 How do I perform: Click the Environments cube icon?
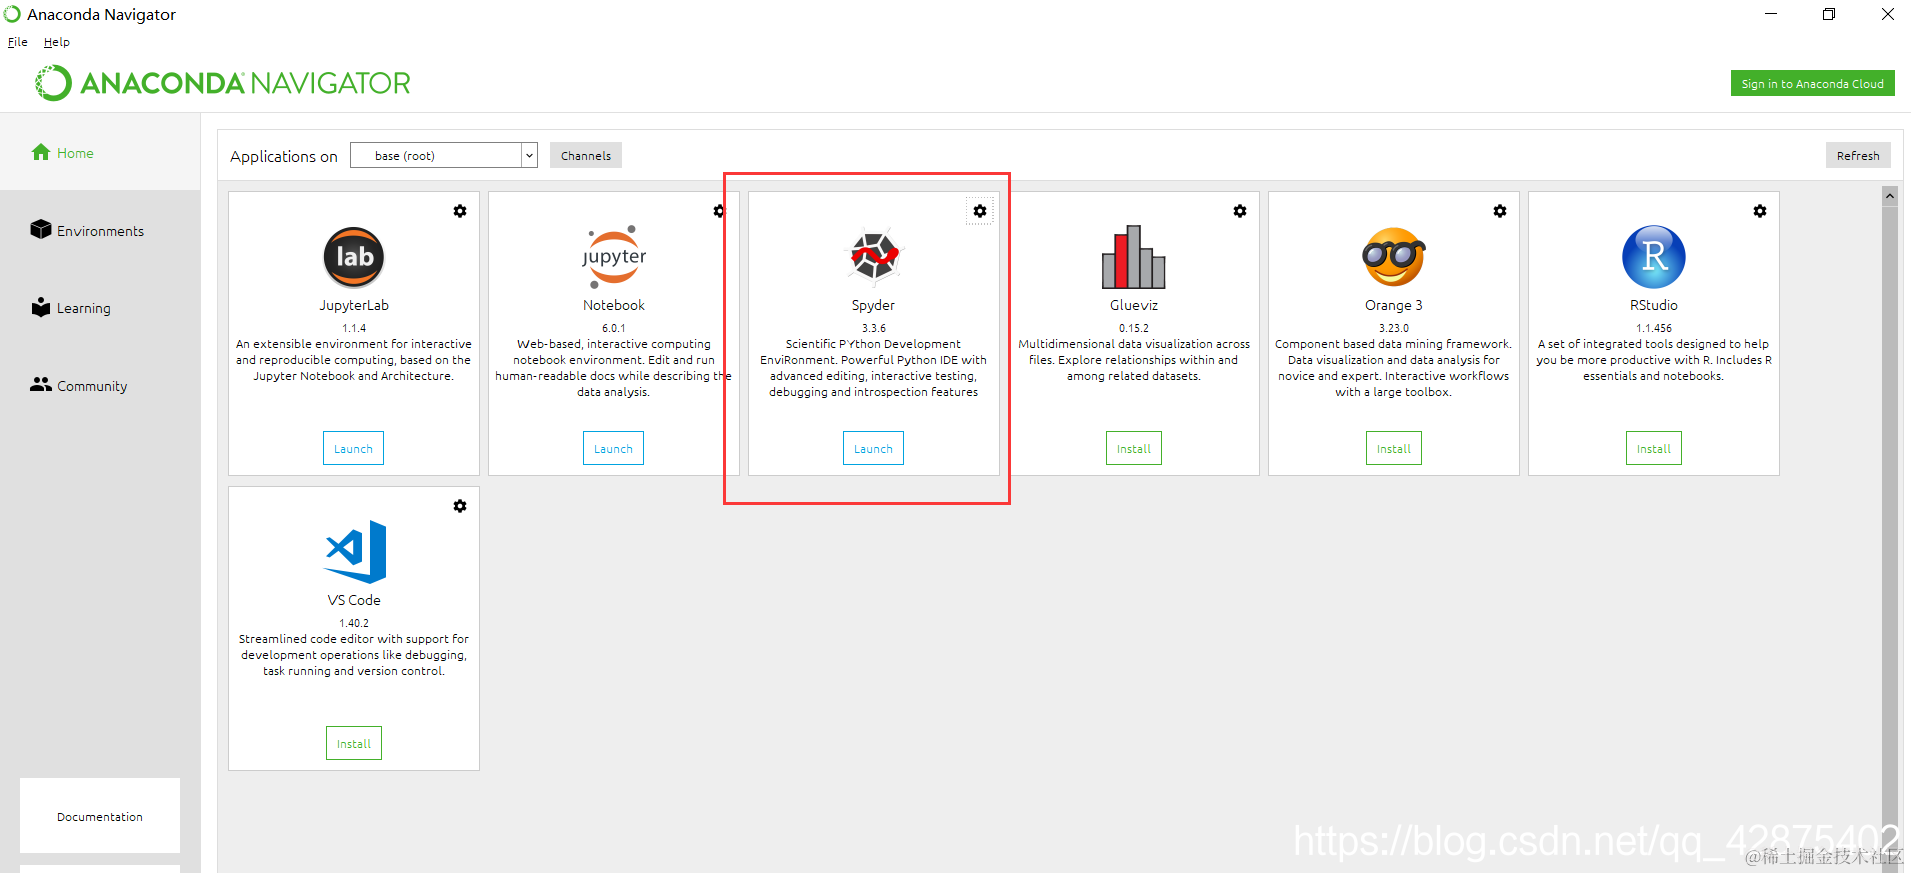(x=41, y=229)
